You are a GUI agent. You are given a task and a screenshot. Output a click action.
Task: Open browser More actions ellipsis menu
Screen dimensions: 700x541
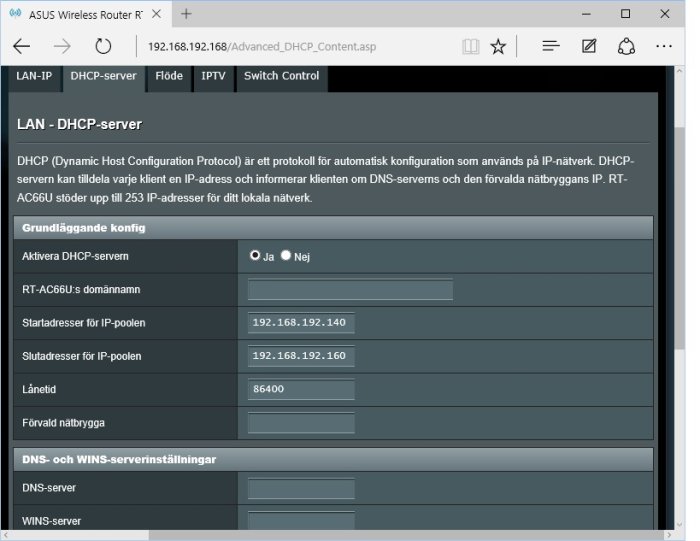(664, 46)
